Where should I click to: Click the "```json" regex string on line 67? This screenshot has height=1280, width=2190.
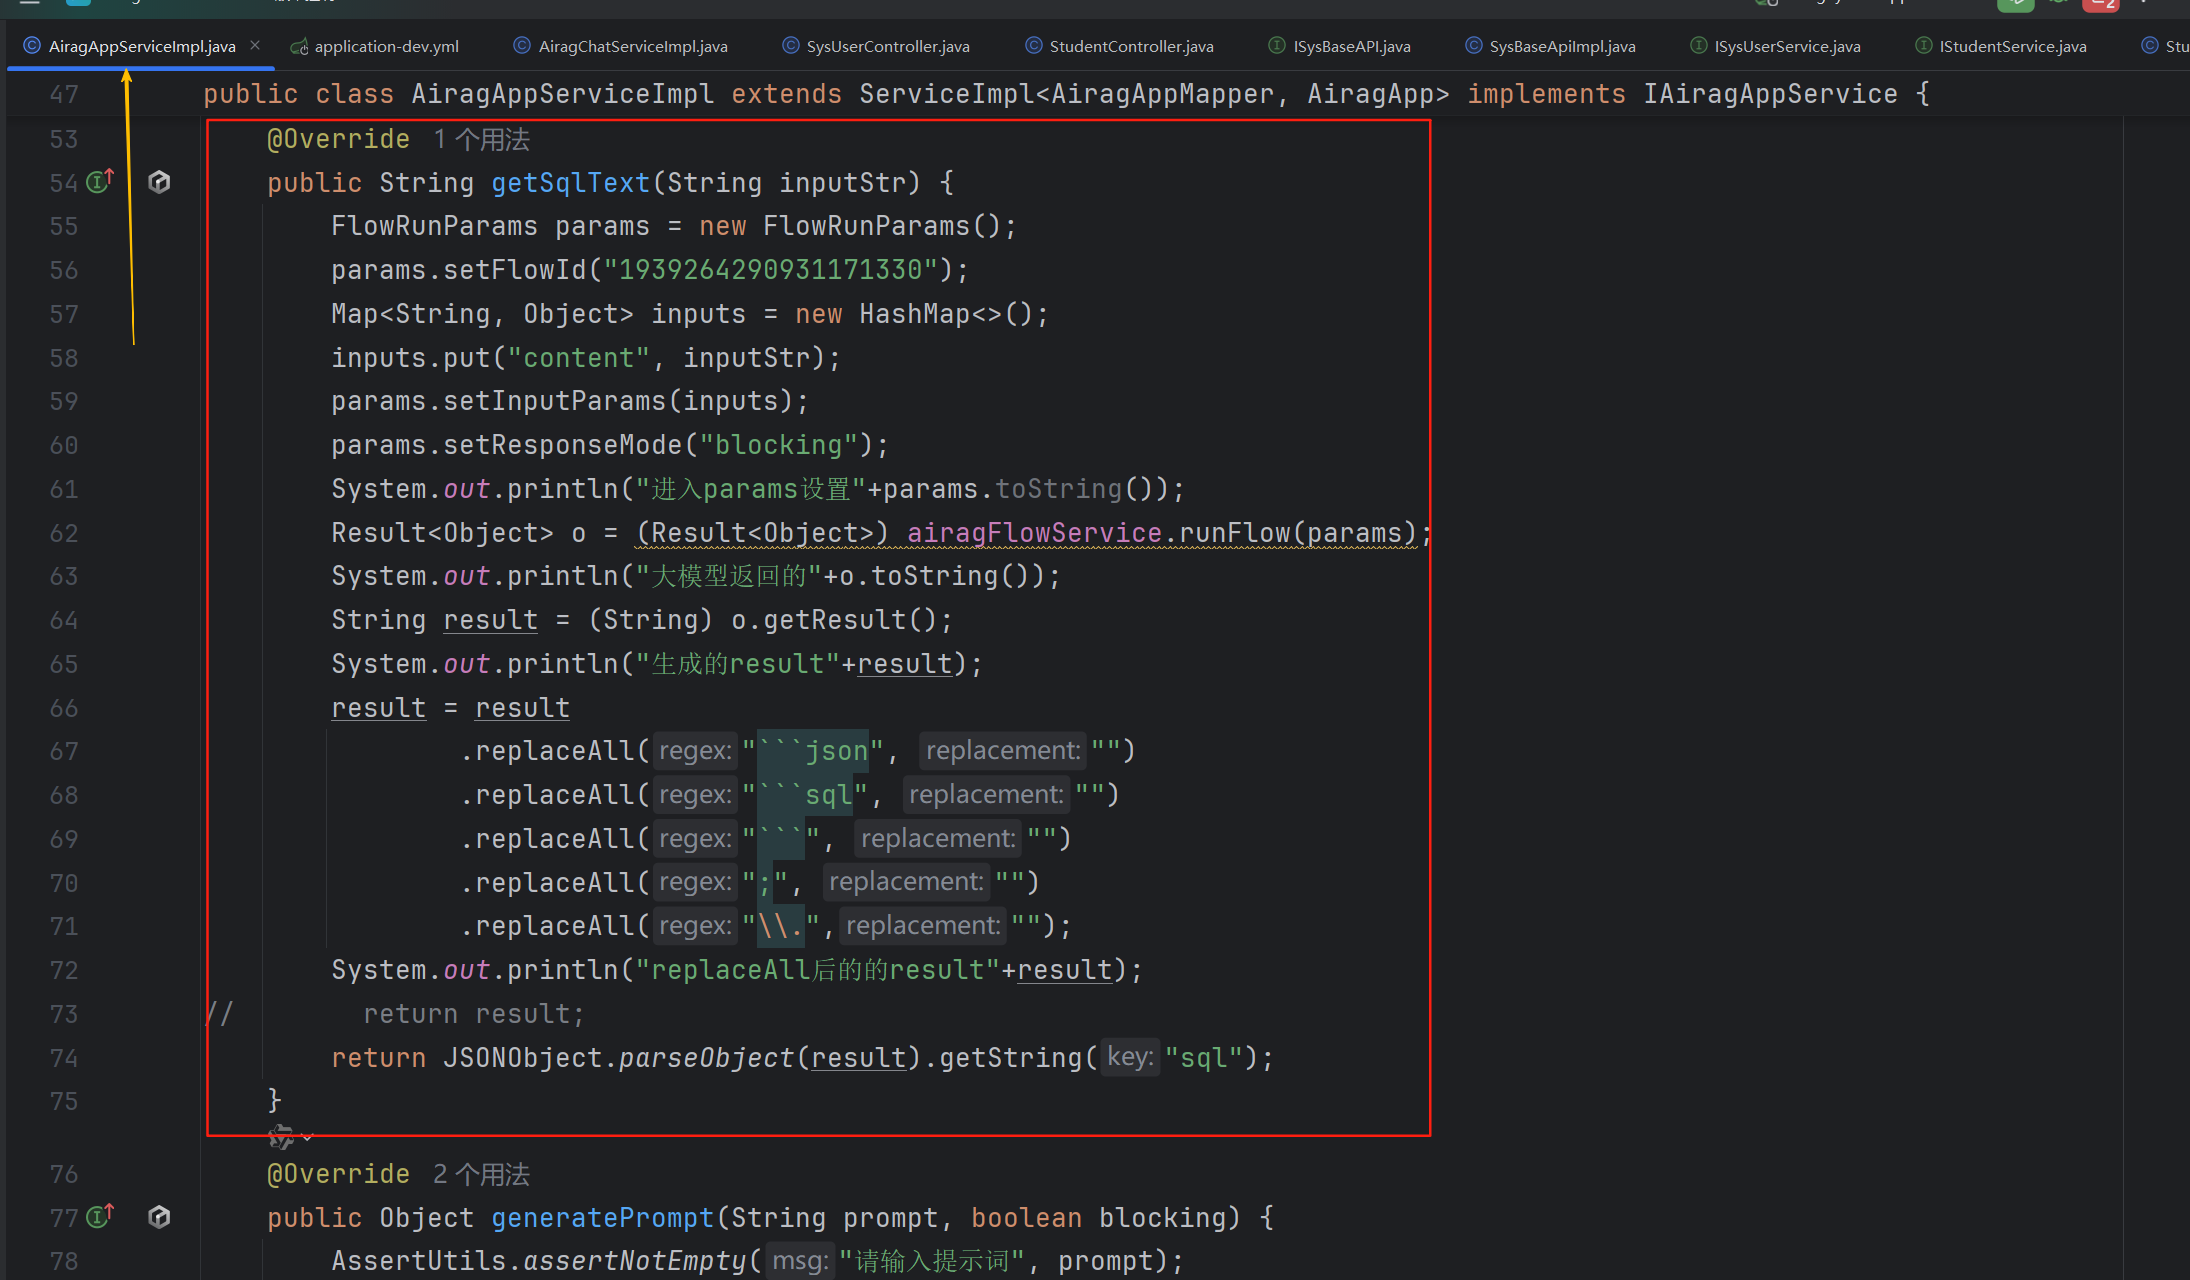tap(813, 751)
